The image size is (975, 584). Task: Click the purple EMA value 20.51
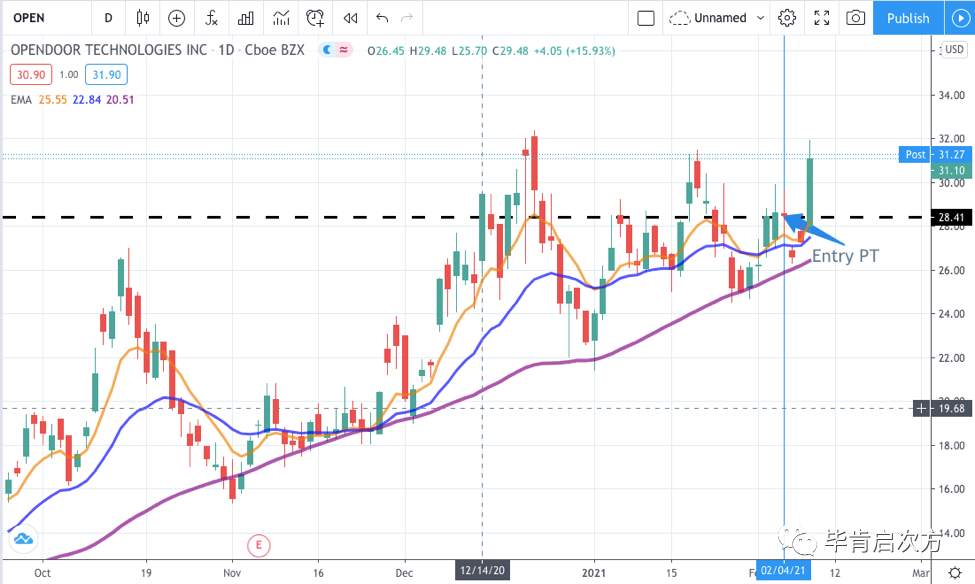[120, 100]
